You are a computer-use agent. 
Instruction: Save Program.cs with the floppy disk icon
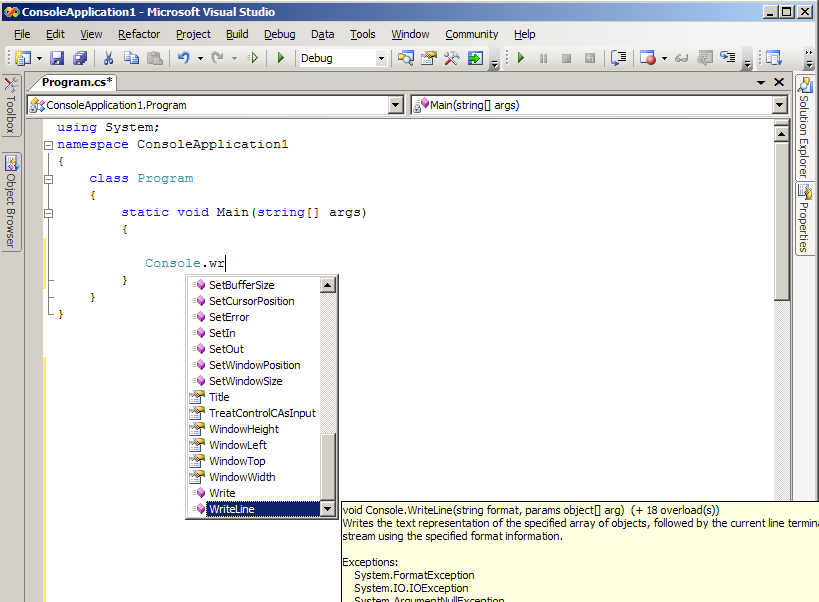[x=56, y=58]
